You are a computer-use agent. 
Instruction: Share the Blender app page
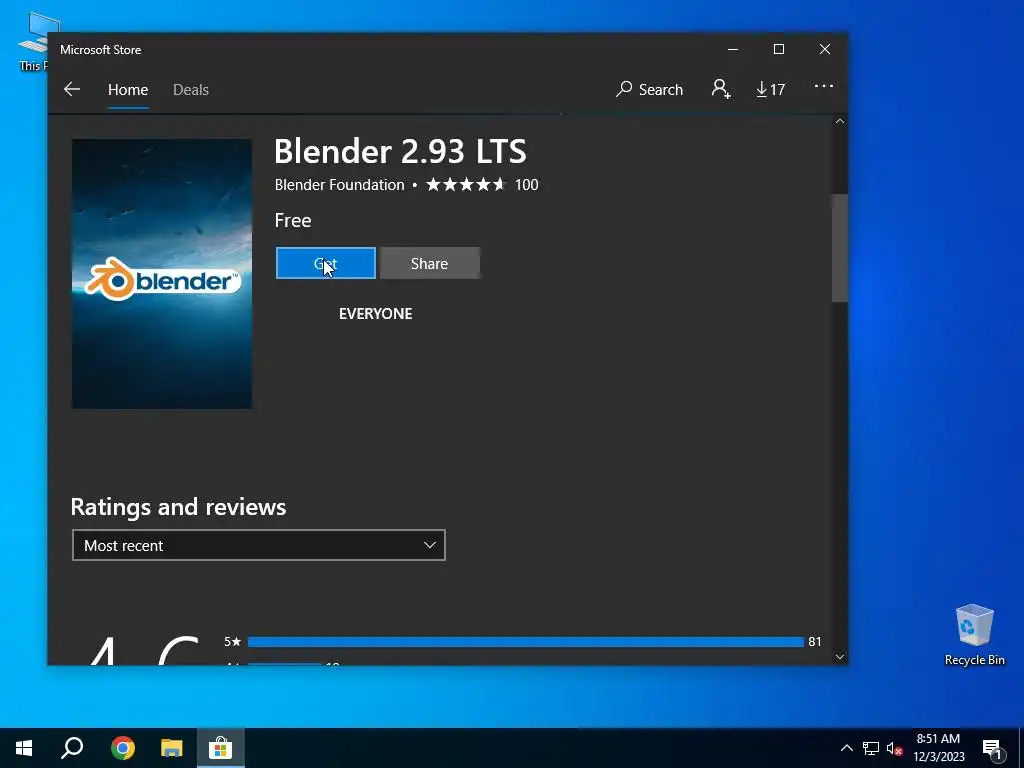pyautogui.click(x=430, y=263)
